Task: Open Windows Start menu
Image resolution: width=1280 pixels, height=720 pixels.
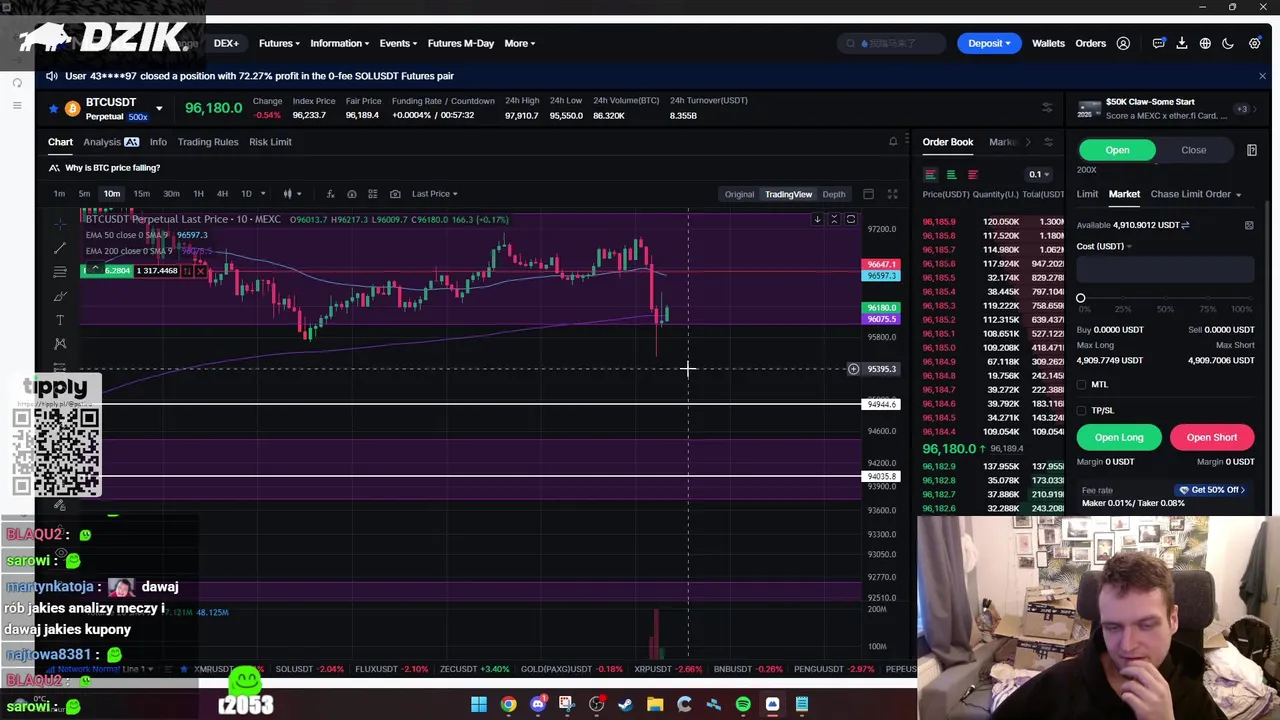Action: point(479,705)
